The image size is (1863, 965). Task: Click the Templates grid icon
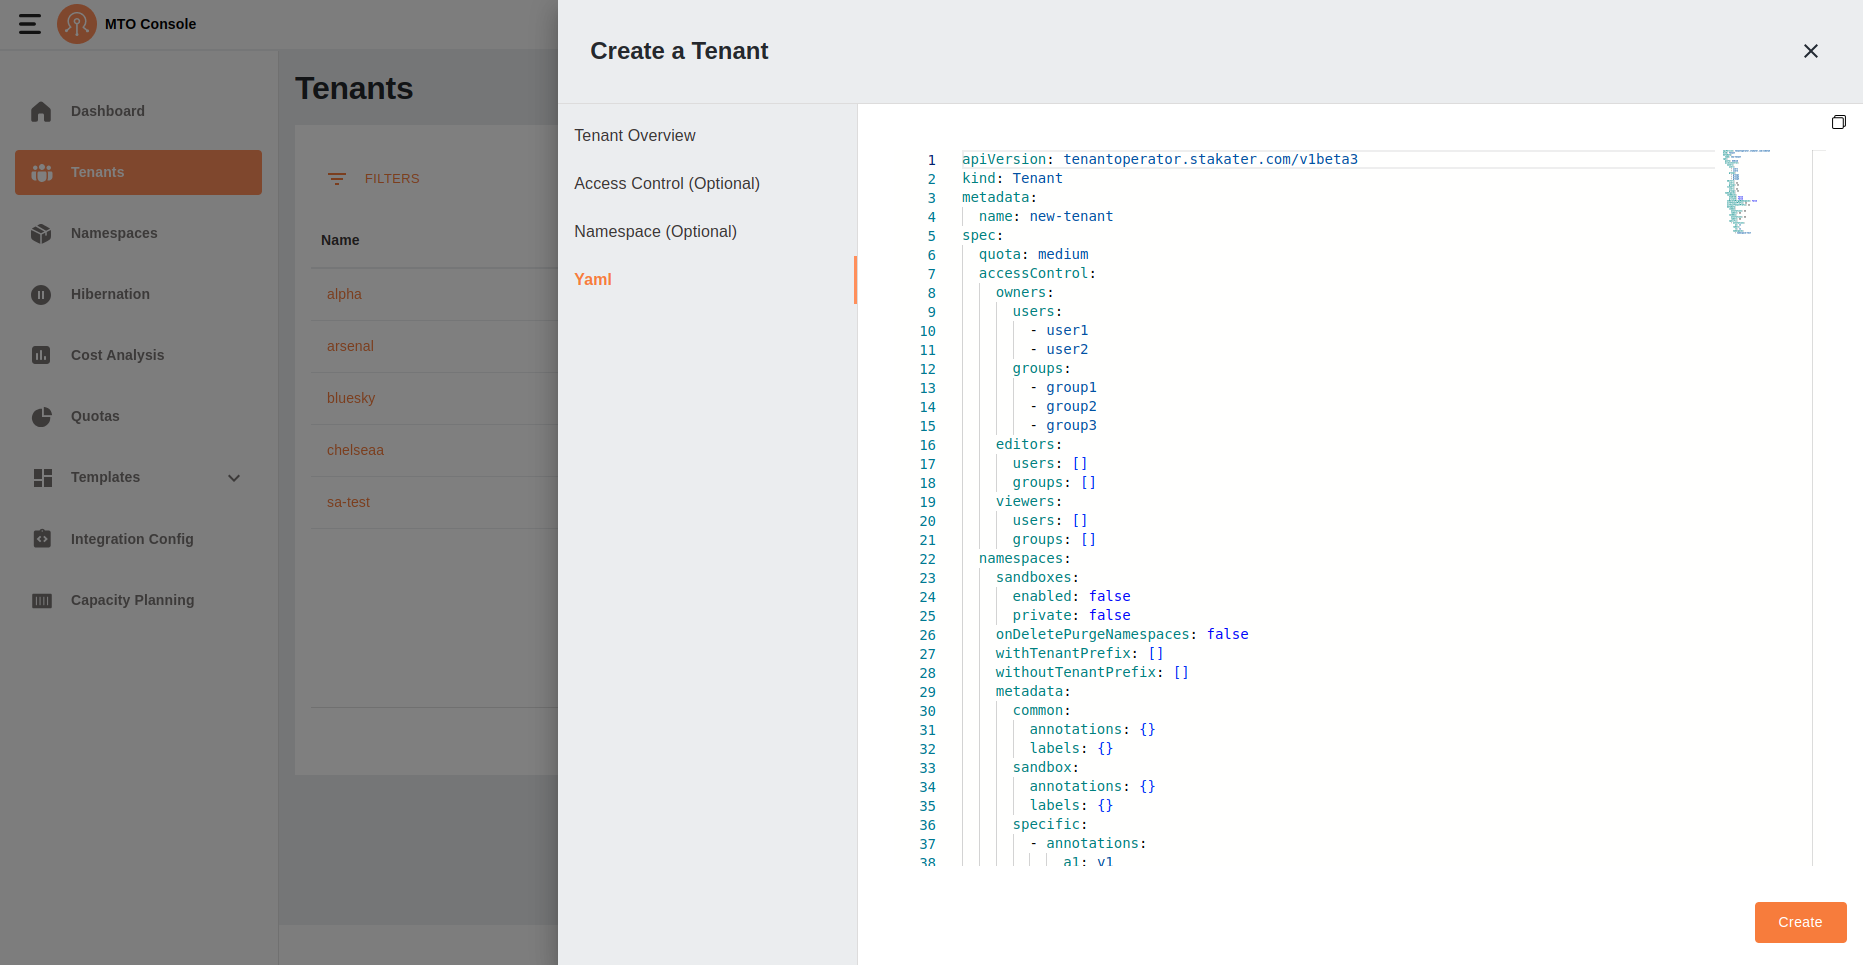click(x=43, y=477)
